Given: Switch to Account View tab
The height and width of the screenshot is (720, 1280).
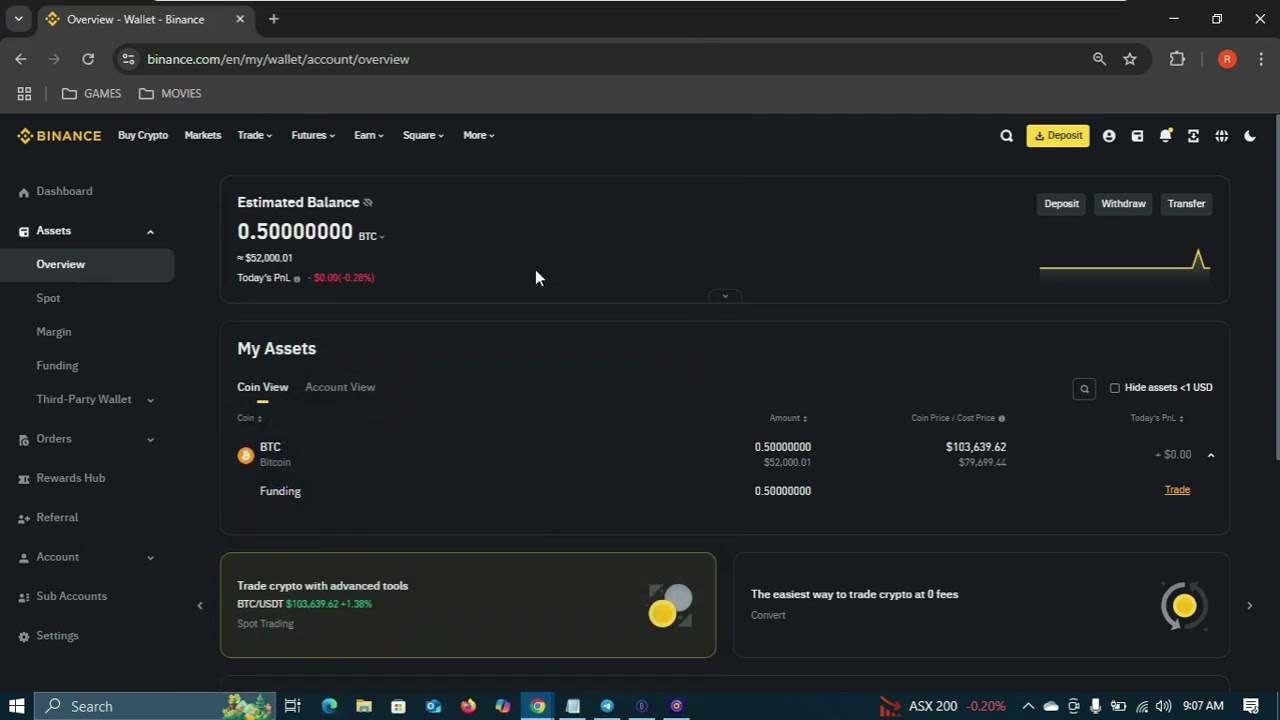Looking at the screenshot, I should point(340,387).
